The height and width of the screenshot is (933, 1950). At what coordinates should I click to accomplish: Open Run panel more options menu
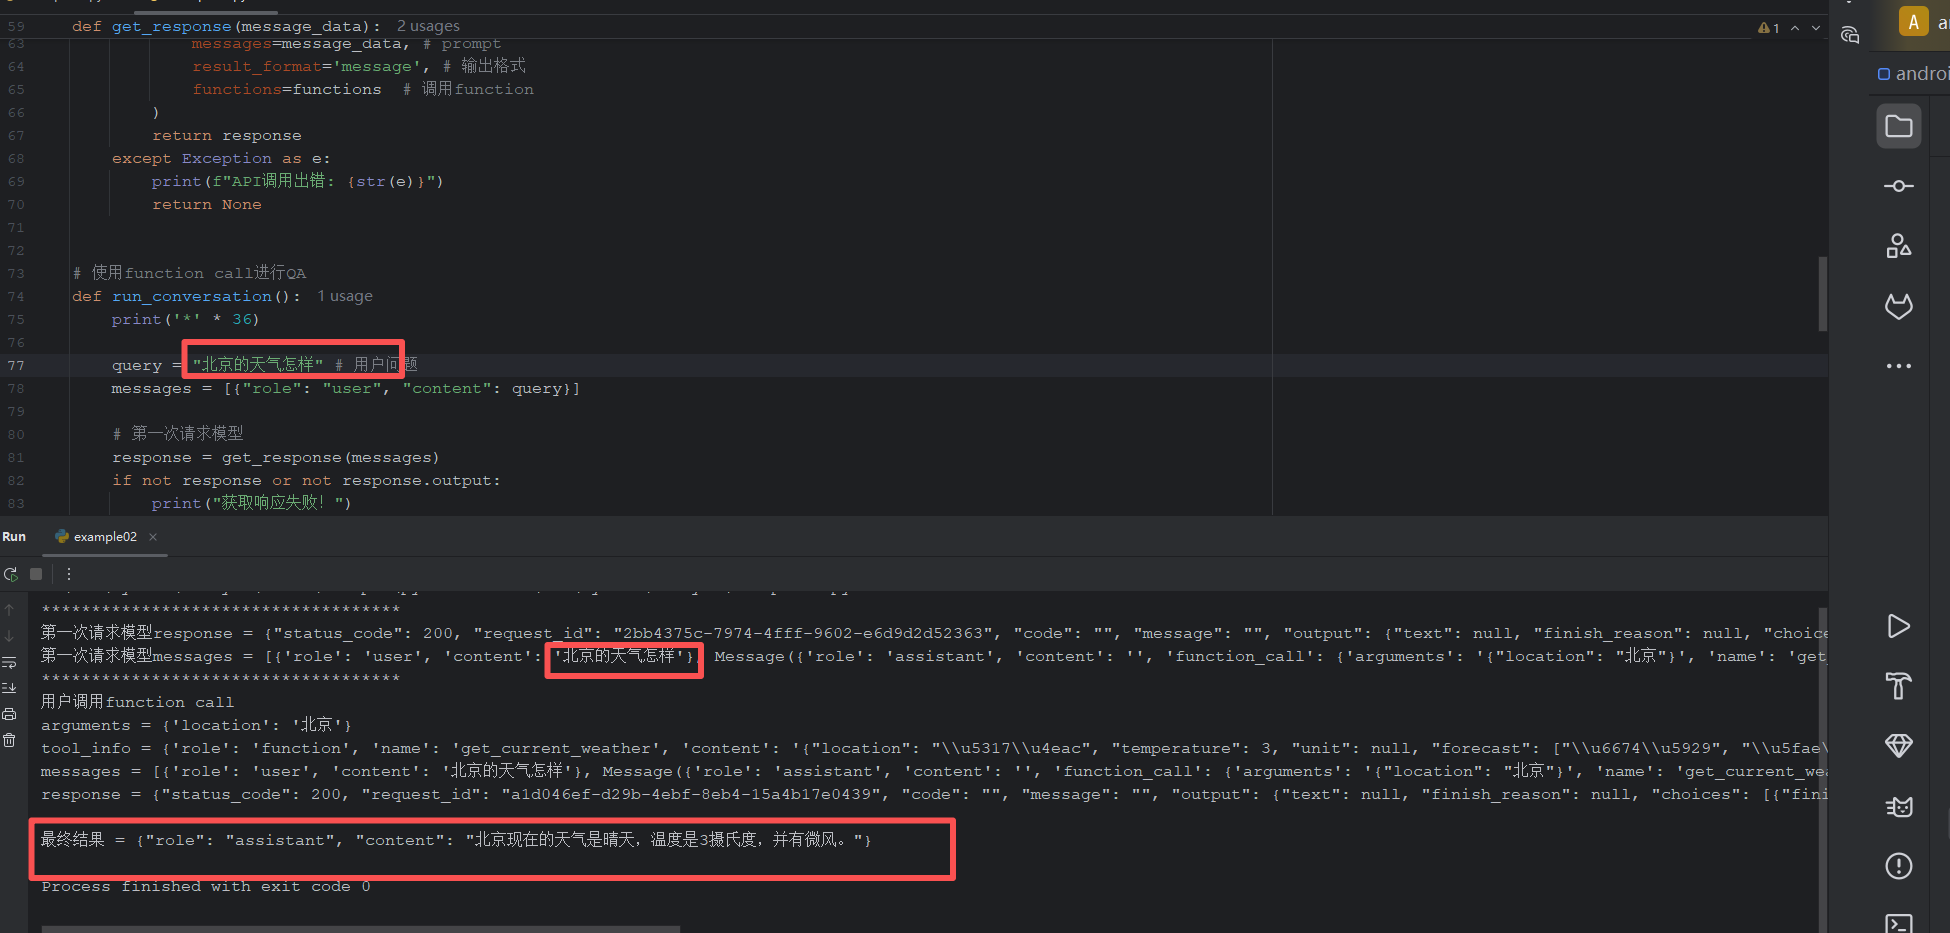pyautogui.click(x=68, y=574)
